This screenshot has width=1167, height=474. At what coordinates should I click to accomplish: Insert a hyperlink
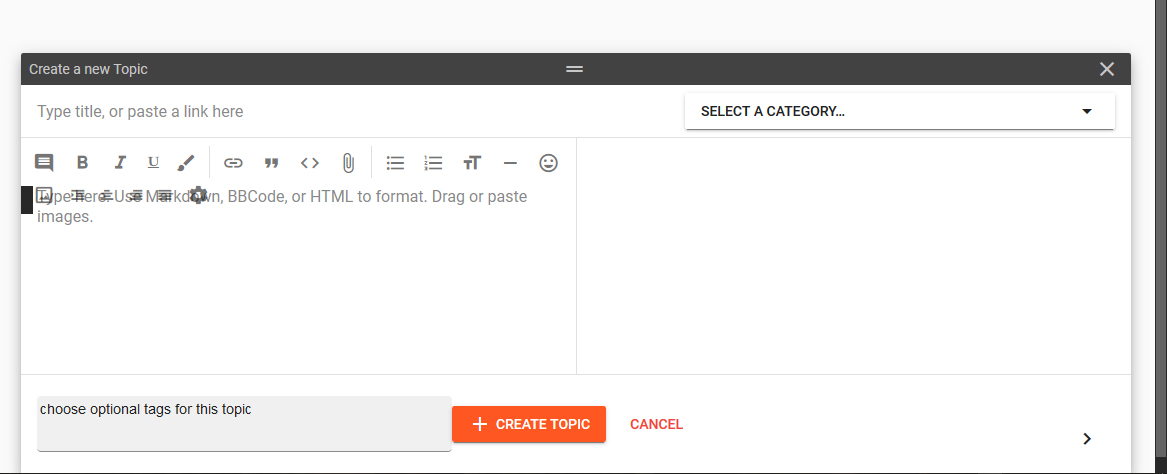pyautogui.click(x=233, y=163)
